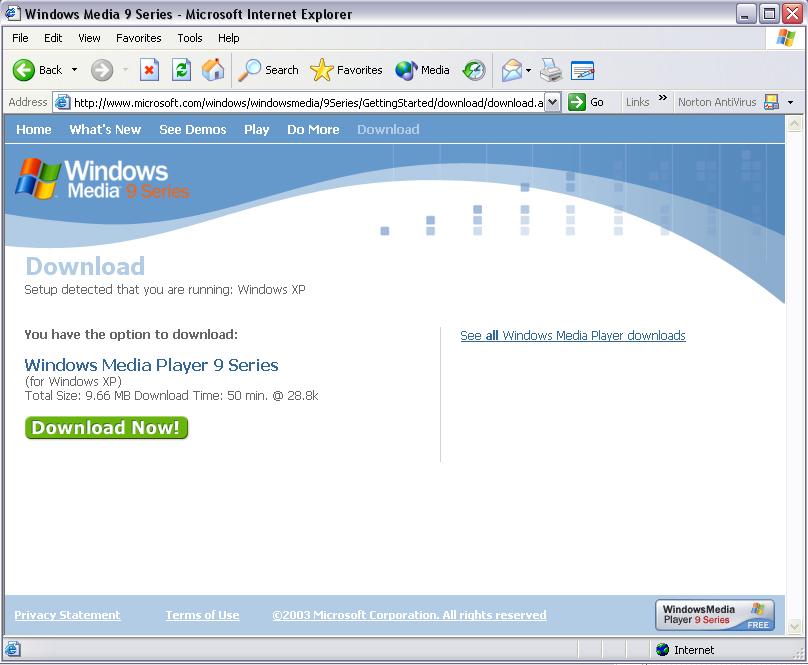Click 'You have the option to download:' text

click(131, 335)
